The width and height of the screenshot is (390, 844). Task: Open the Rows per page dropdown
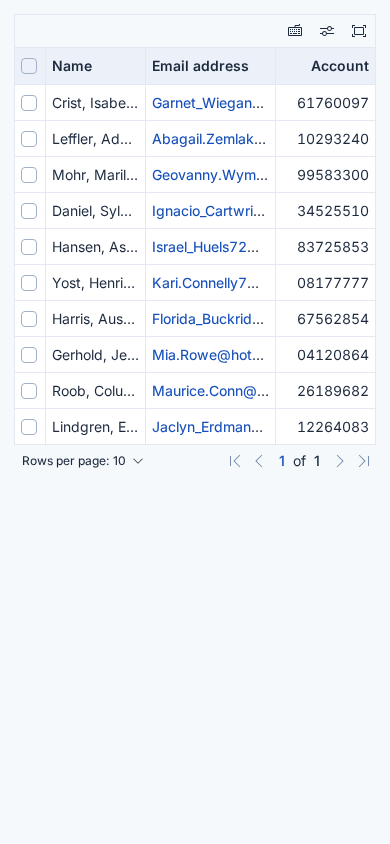[83, 461]
